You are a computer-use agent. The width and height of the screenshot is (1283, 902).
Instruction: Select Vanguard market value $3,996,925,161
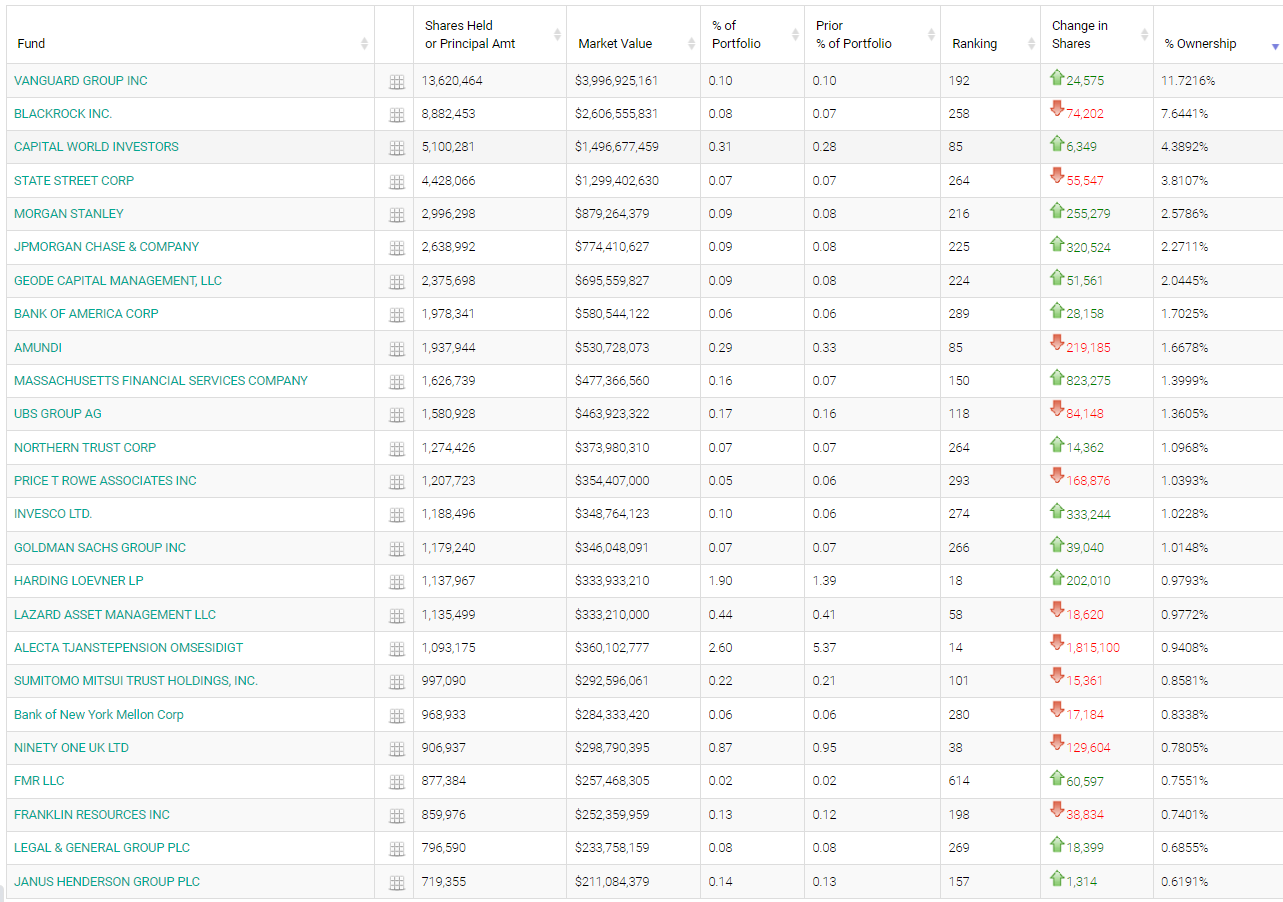pyautogui.click(x=617, y=80)
